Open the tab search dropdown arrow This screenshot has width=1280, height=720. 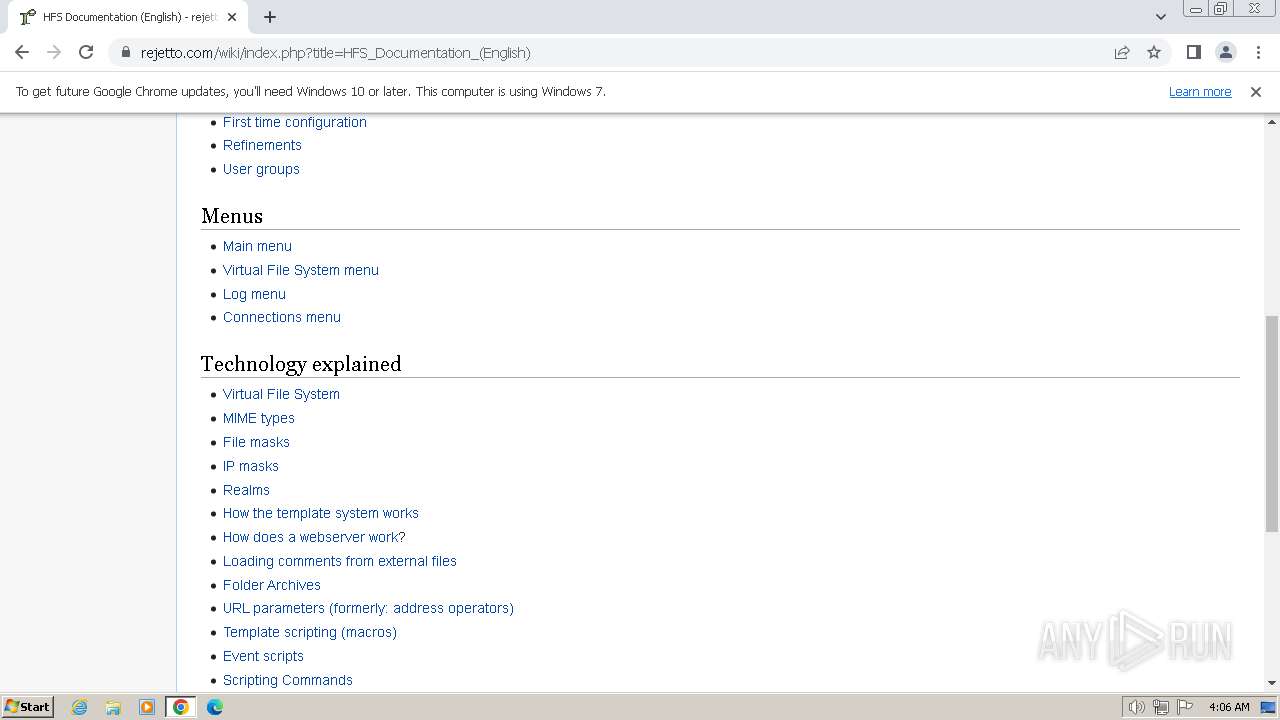pyautogui.click(x=1160, y=17)
